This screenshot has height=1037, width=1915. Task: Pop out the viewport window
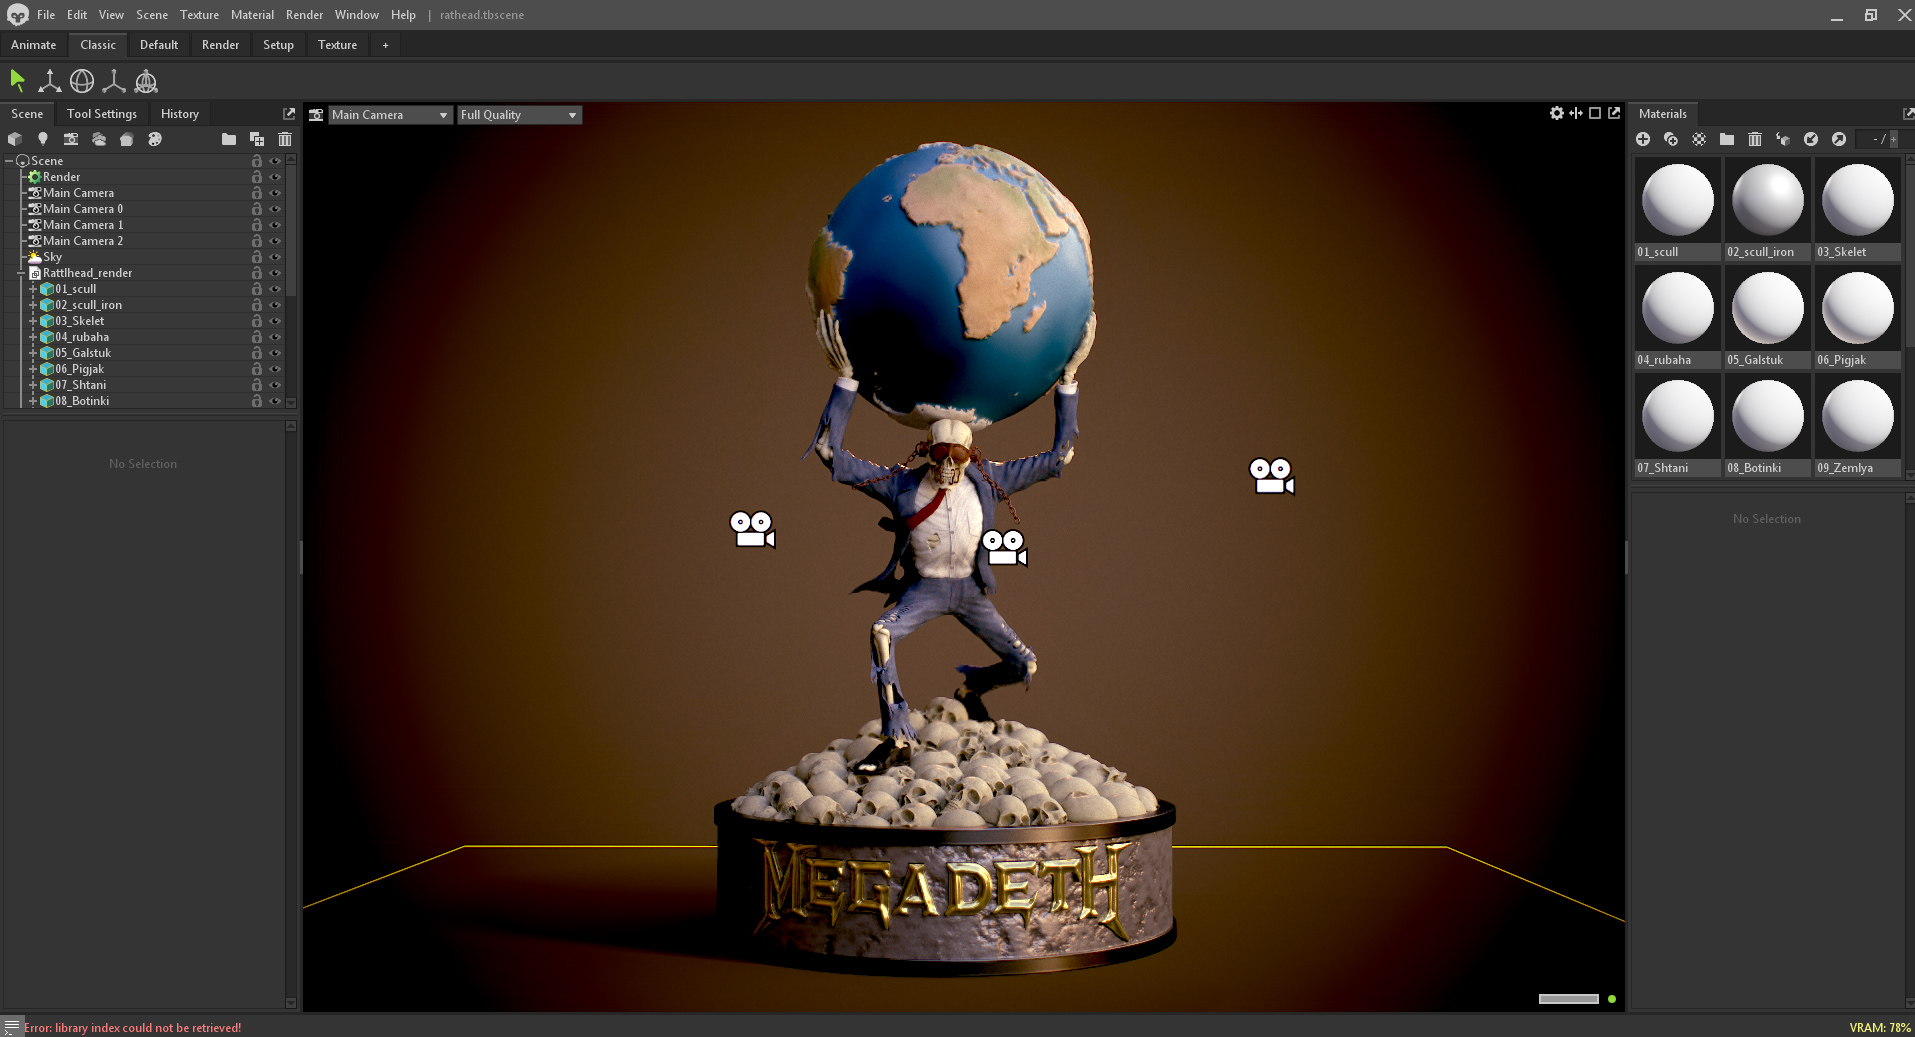coord(1614,113)
